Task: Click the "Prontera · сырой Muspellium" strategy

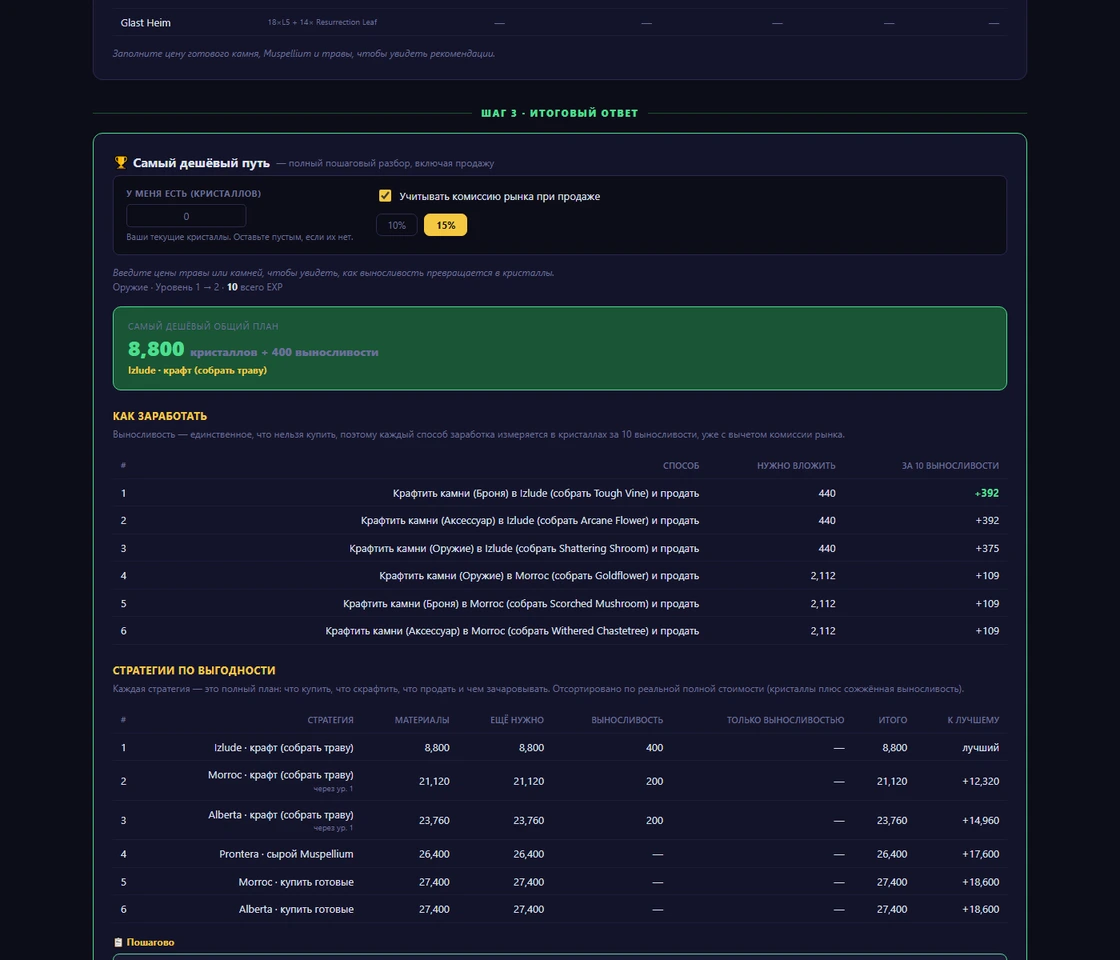Action: [286, 854]
